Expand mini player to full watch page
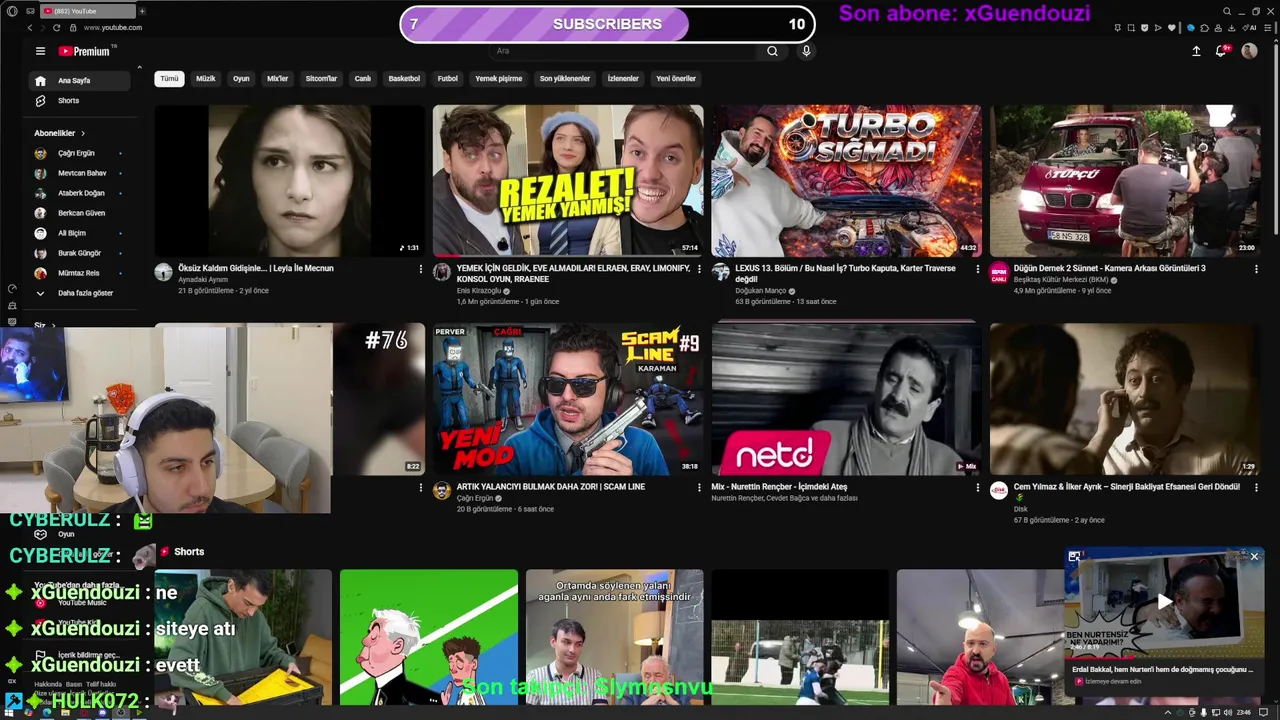The image size is (1280, 720). coord(1074,556)
